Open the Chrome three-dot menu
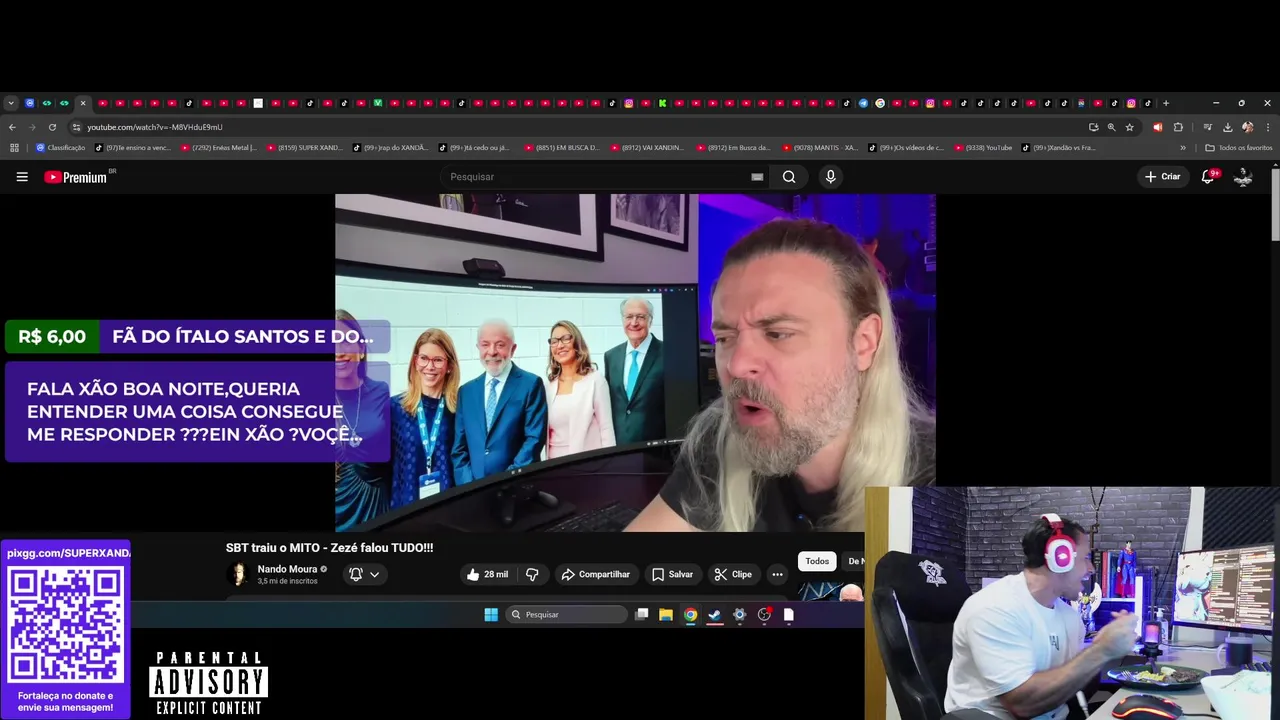The width and height of the screenshot is (1280, 720). point(1268,127)
